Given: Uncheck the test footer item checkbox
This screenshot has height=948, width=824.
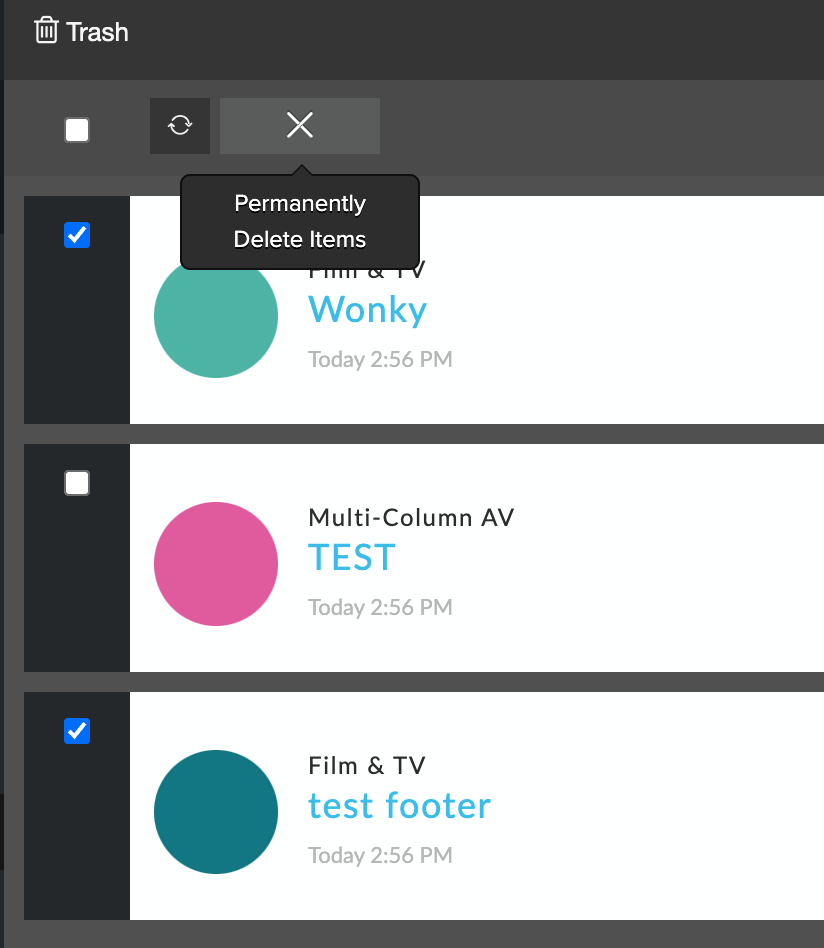Looking at the screenshot, I should click(x=77, y=731).
